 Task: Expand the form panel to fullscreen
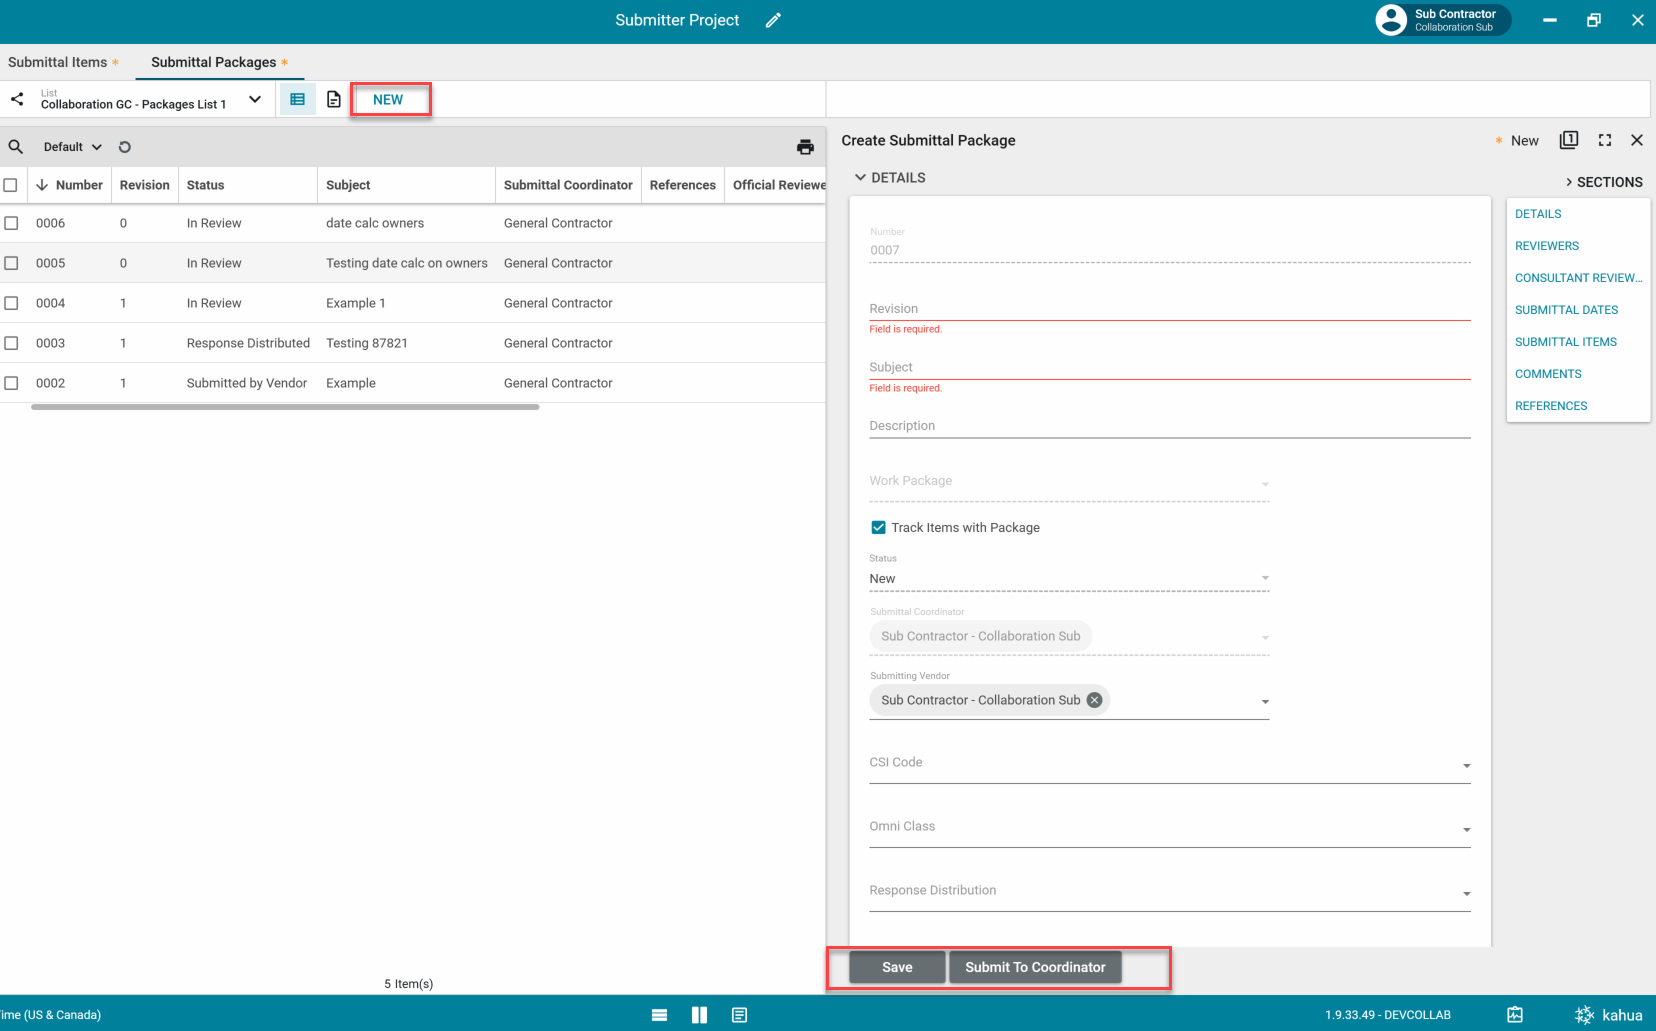(x=1605, y=140)
